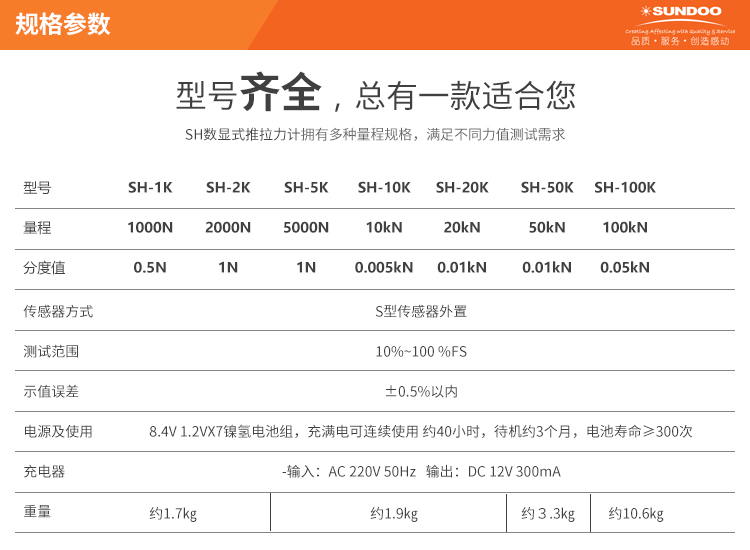Screen dimensions: 750x550
Task: Click the 规格参数 header title
Action: (63, 24)
